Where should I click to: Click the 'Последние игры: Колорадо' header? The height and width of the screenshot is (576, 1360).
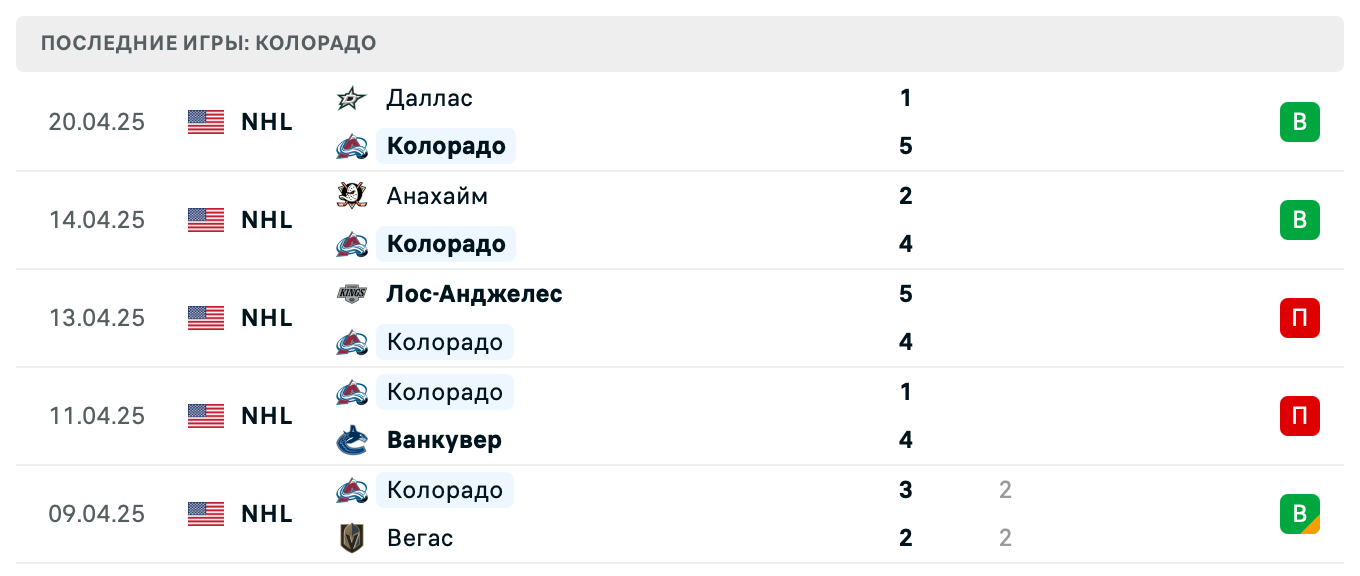(209, 43)
